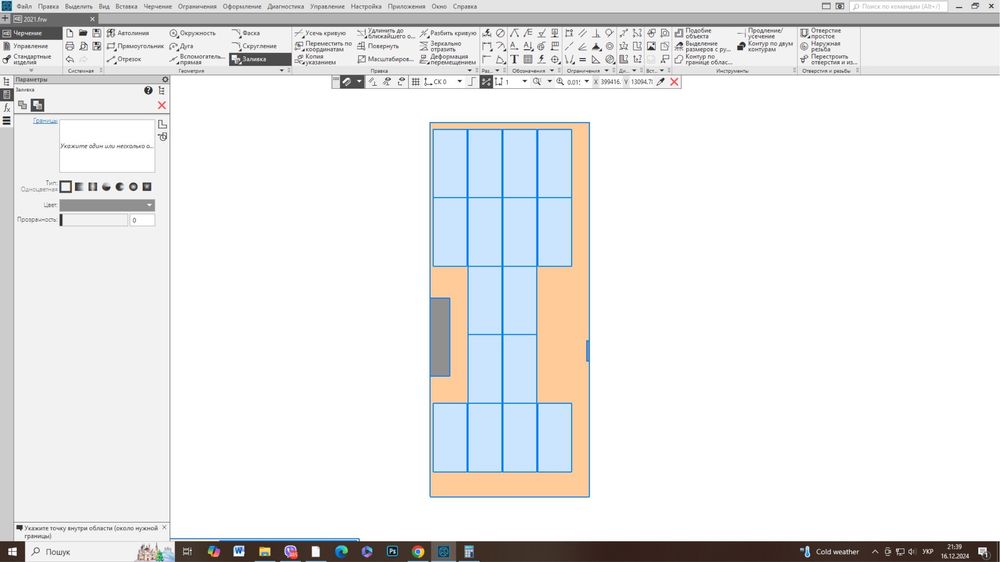Click the new document icon
This screenshot has width=1000, height=562.
70,33
